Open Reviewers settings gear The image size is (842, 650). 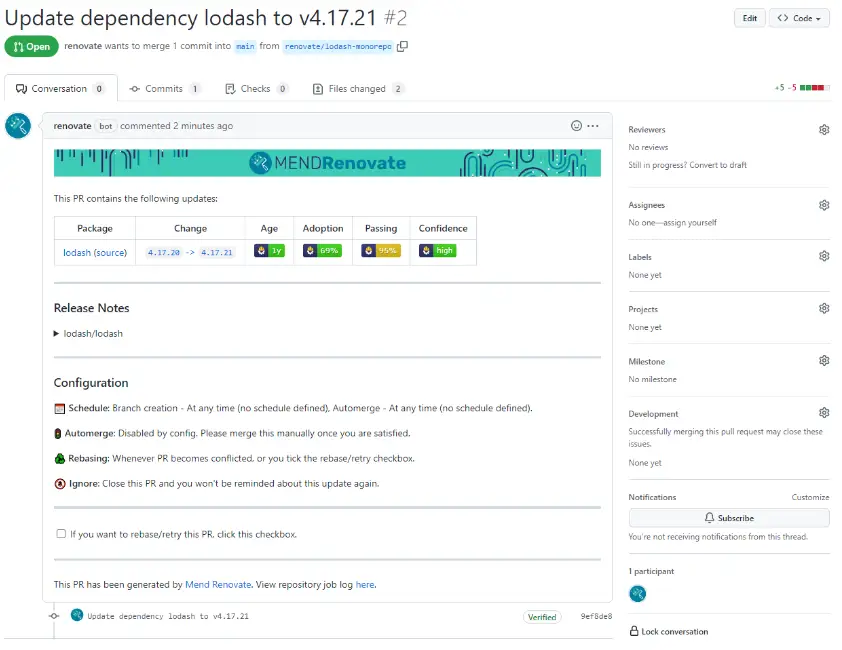click(824, 129)
